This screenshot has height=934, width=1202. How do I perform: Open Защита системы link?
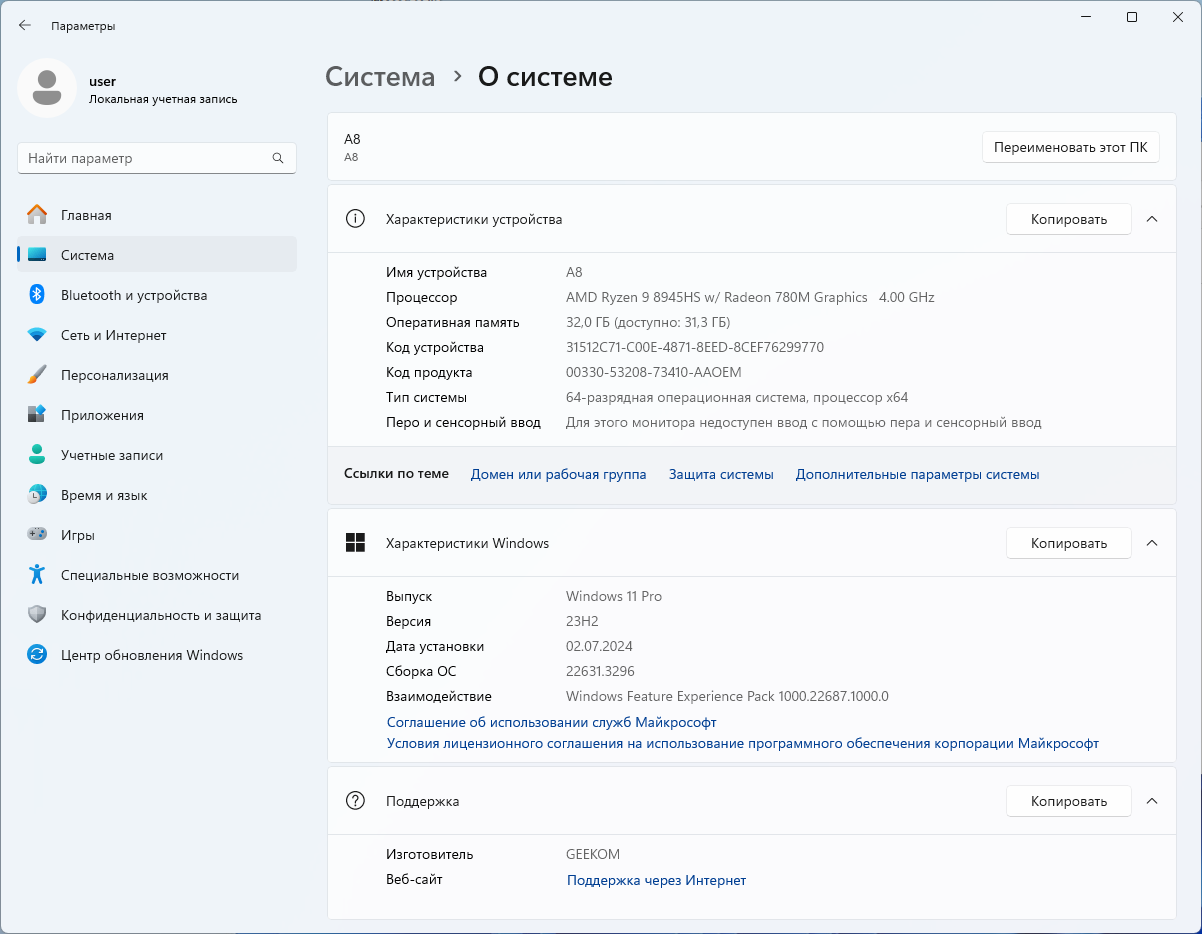721,474
